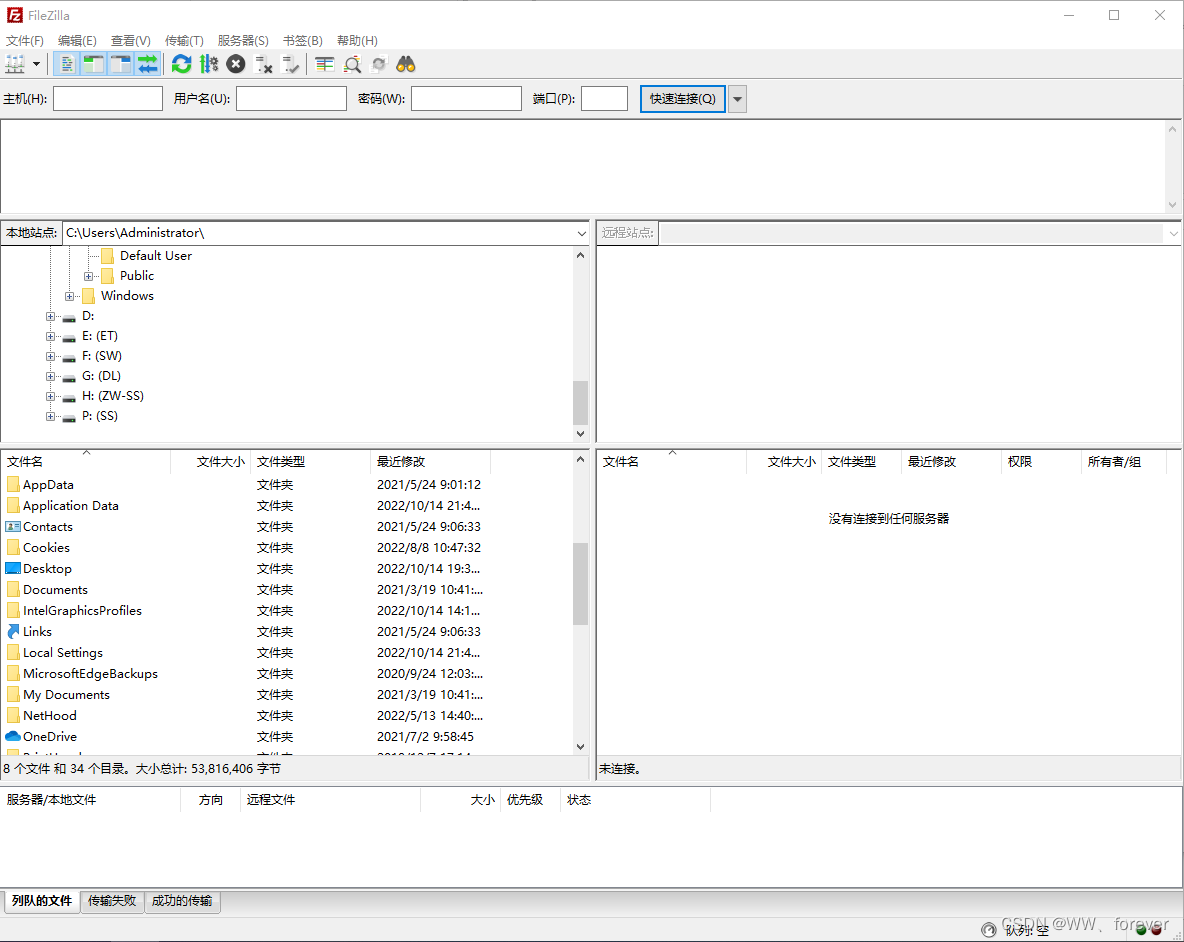Open the 书签(B) menu
The image size is (1184, 942).
coord(303,41)
